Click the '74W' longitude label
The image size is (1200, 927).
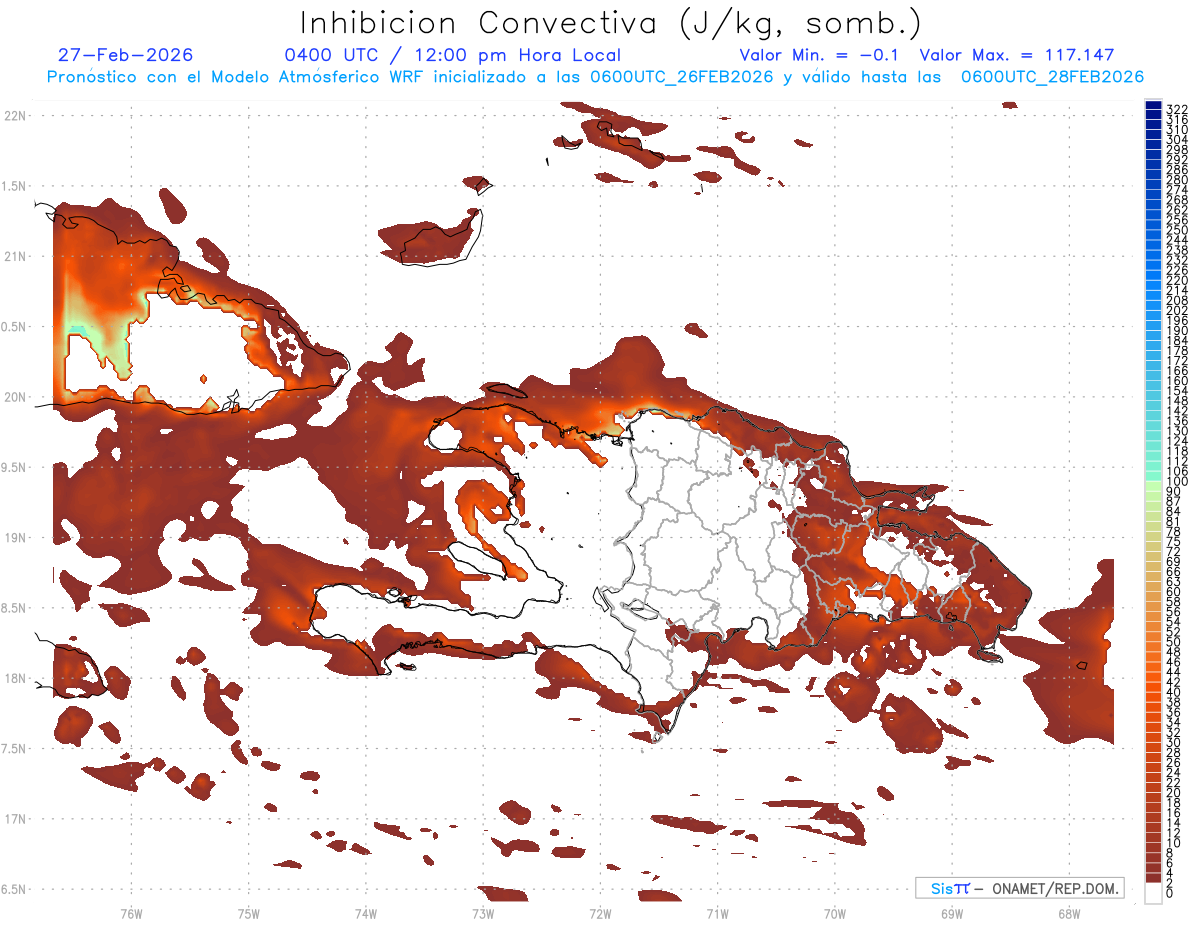(x=365, y=913)
